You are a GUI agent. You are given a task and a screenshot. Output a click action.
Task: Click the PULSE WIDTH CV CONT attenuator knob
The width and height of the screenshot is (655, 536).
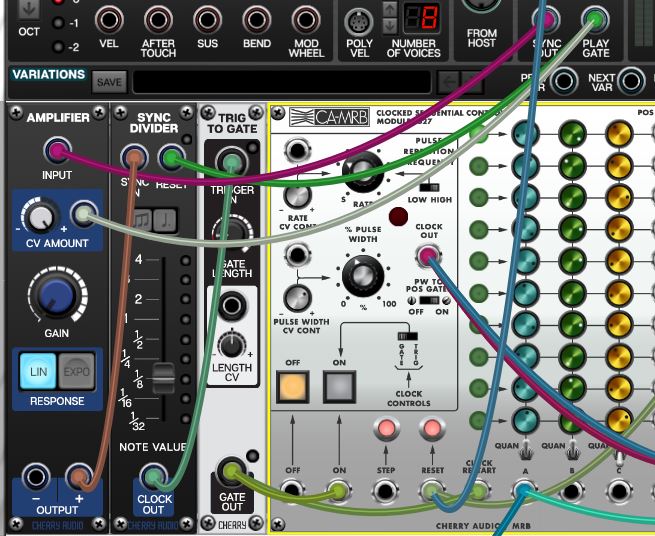click(x=297, y=298)
